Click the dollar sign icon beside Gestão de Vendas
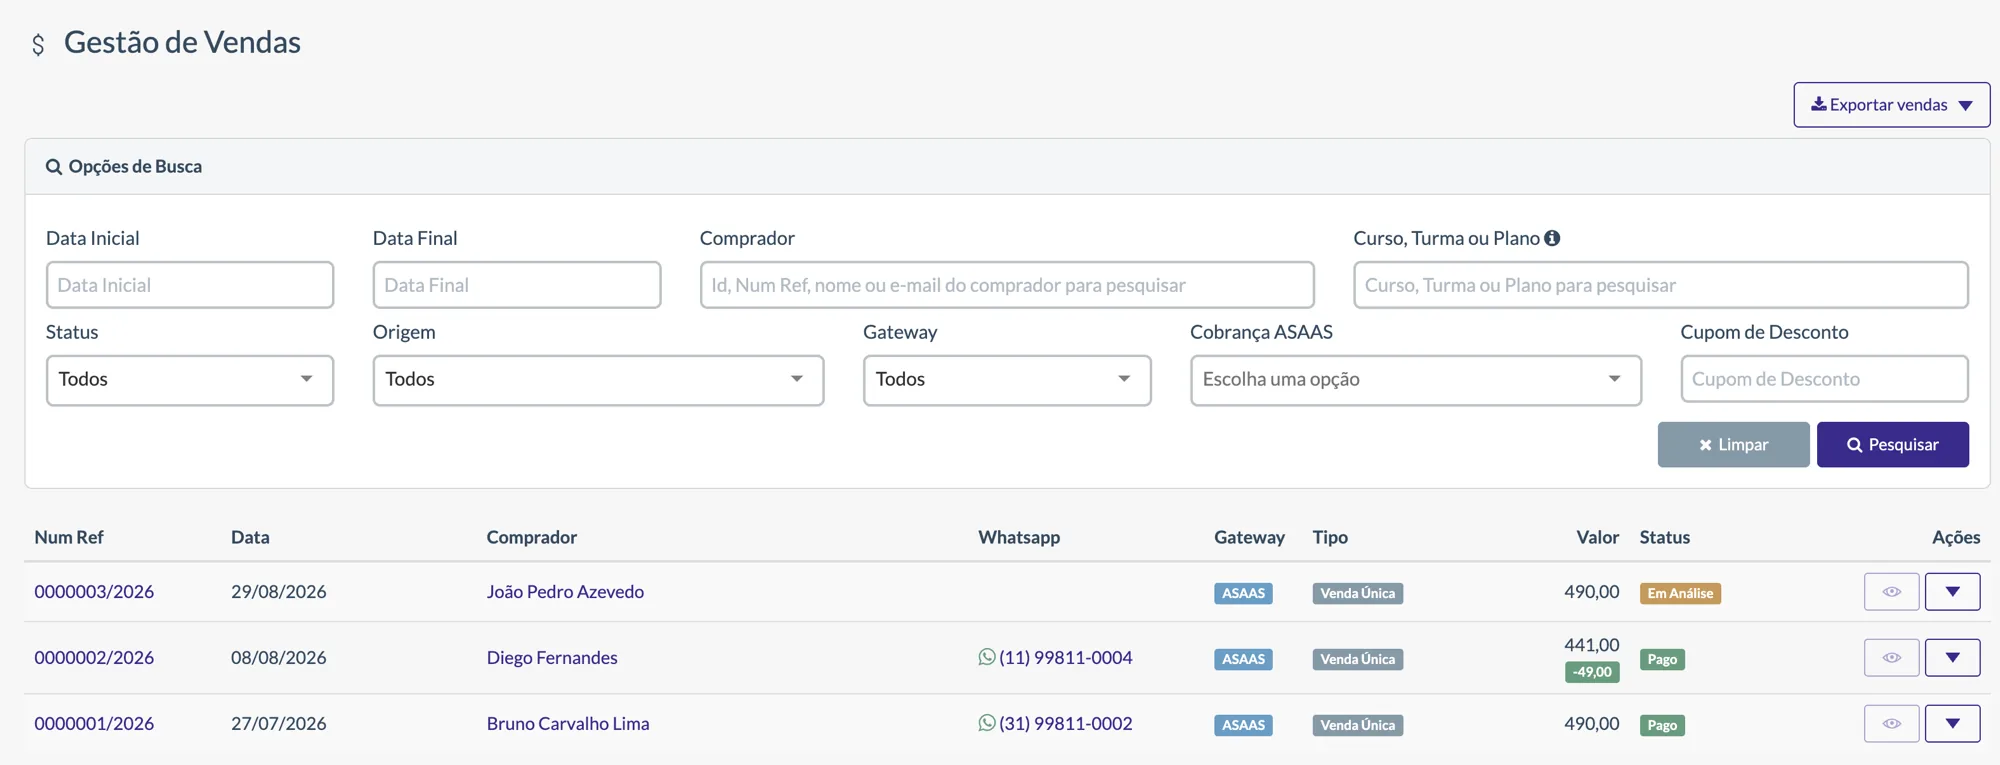This screenshot has width=2000, height=765. 38,44
